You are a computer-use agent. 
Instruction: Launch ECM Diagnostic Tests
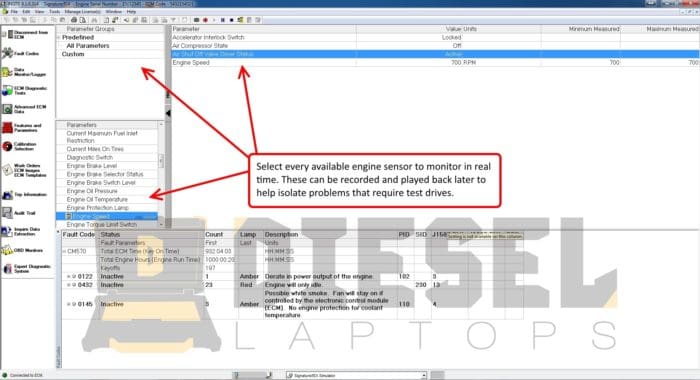point(26,91)
